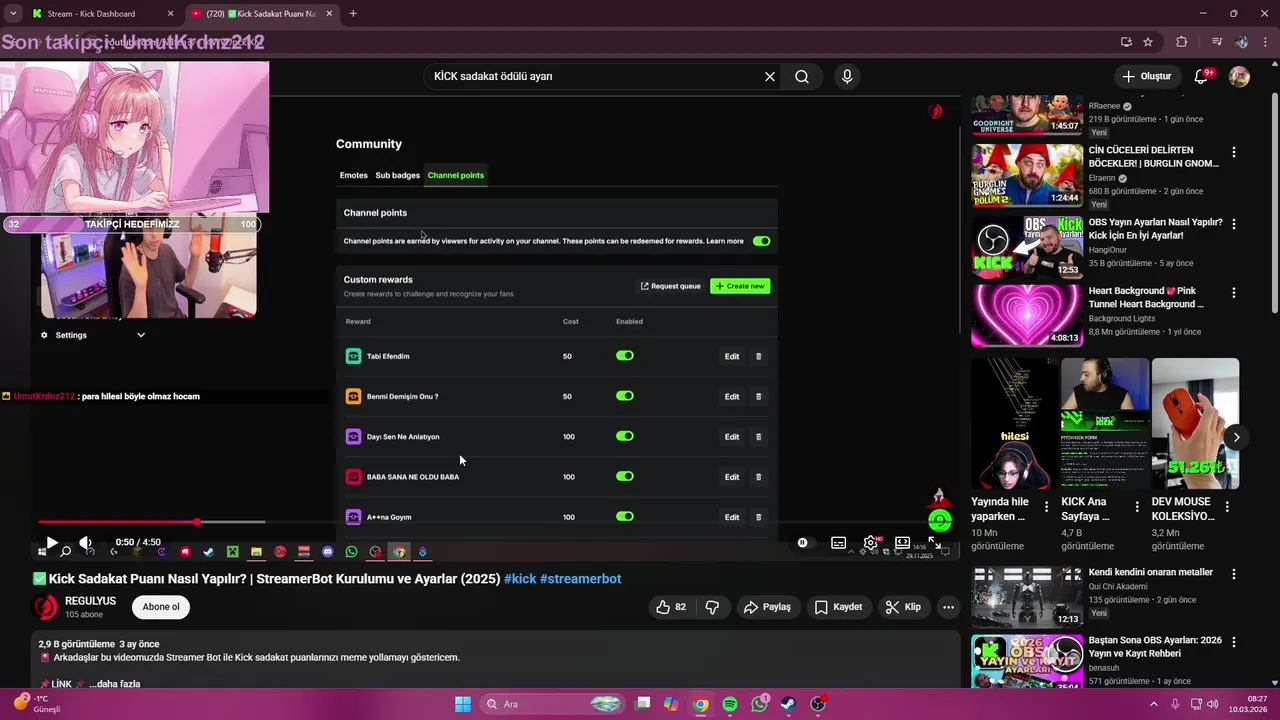Switch video to miniplayer mode
This screenshot has width=1280, height=720.
(902, 543)
